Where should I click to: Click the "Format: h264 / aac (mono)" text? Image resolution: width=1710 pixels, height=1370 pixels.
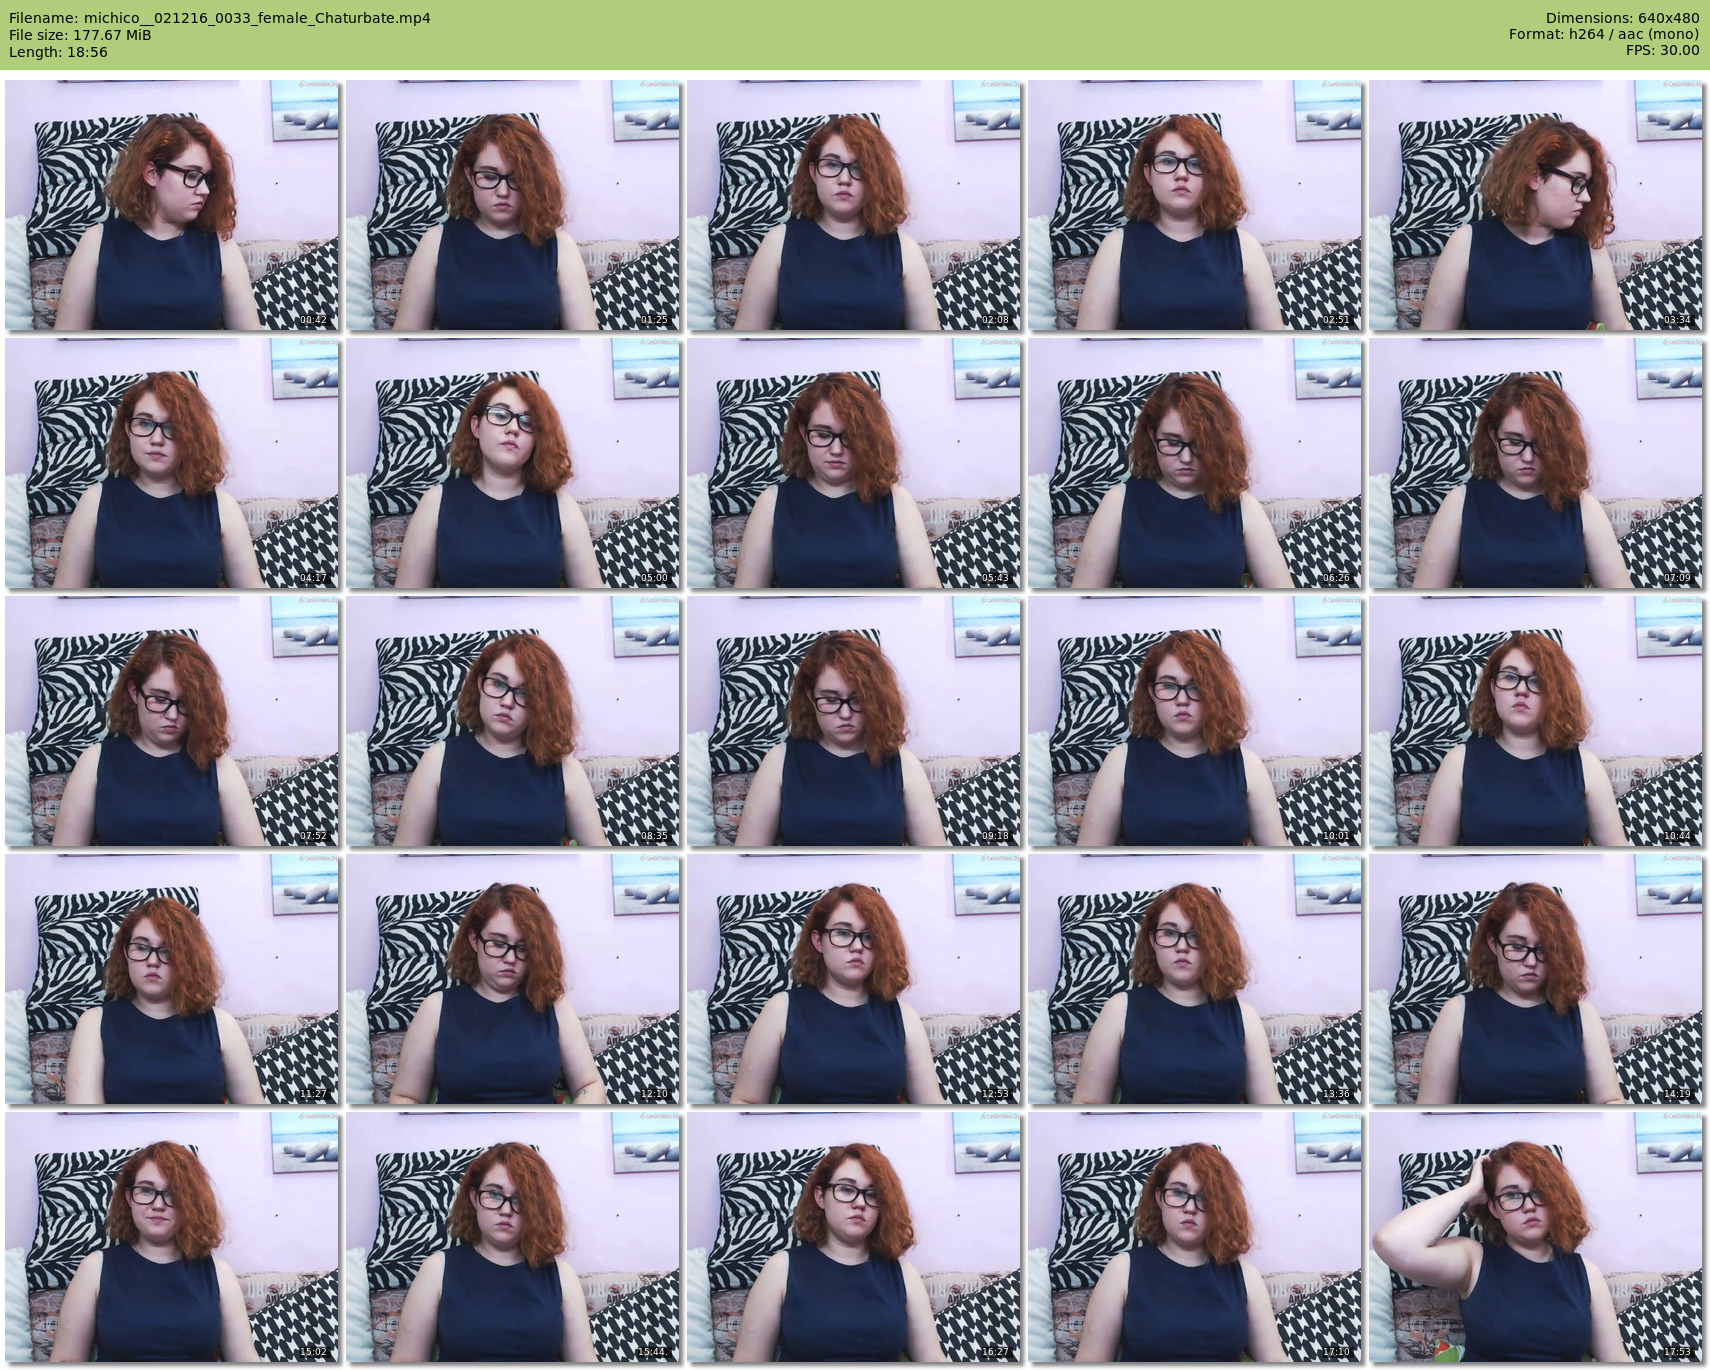(1604, 35)
